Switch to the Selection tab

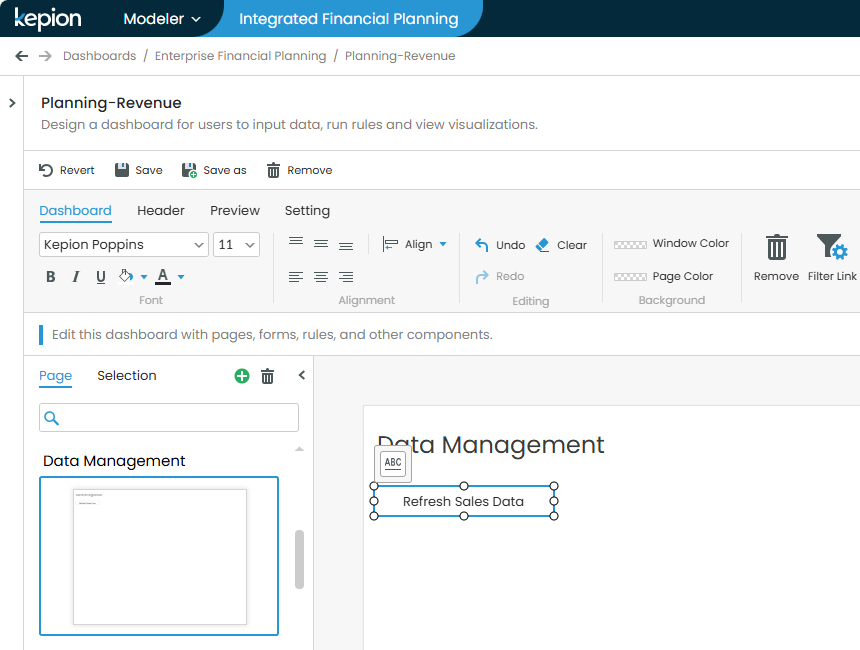point(127,376)
